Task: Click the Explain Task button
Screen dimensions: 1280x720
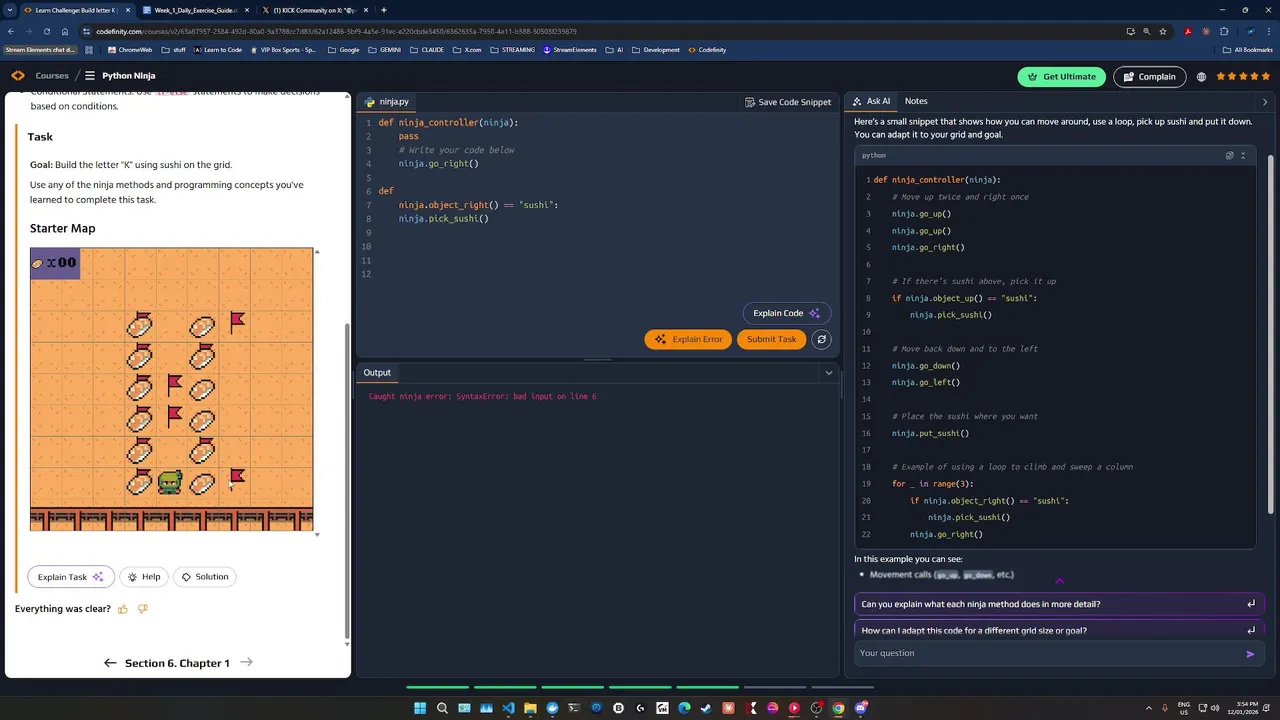Action: point(70,577)
